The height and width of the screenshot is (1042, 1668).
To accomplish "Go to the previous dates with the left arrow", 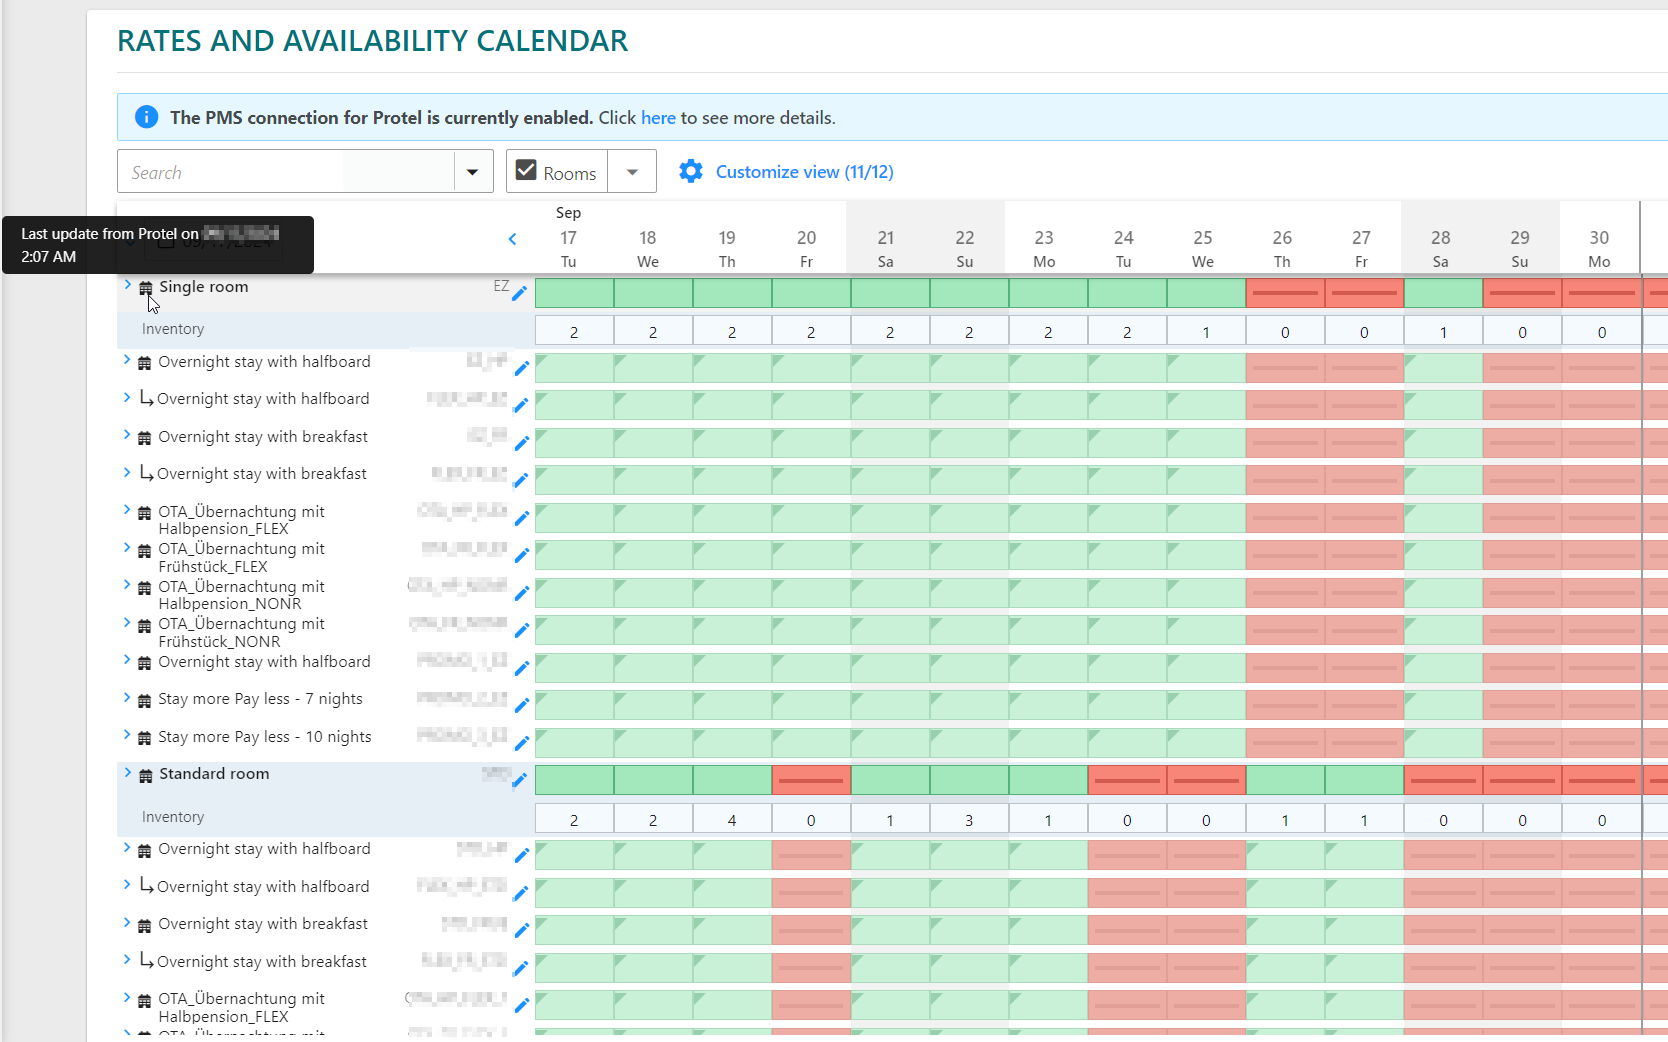I will click(x=512, y=239).
